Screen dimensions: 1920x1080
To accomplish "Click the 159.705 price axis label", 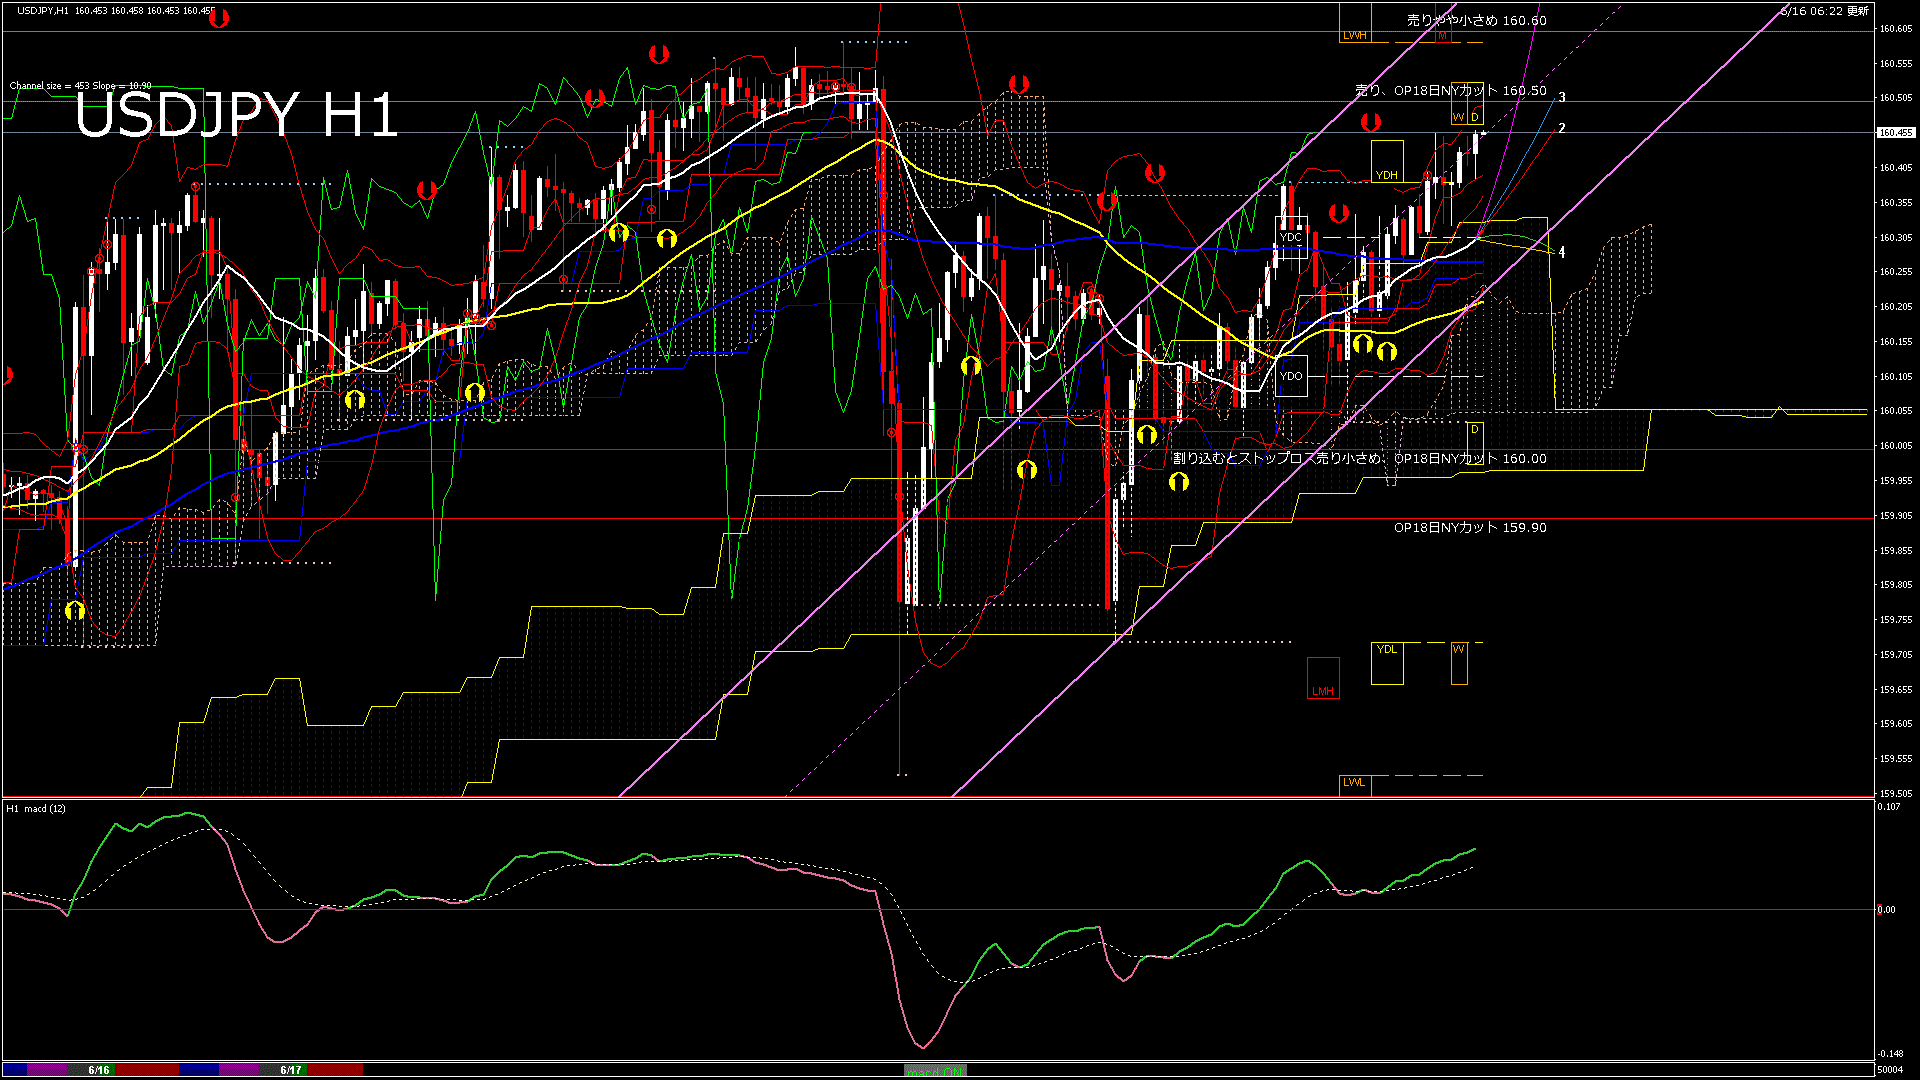I will [x=1896, y=655].
